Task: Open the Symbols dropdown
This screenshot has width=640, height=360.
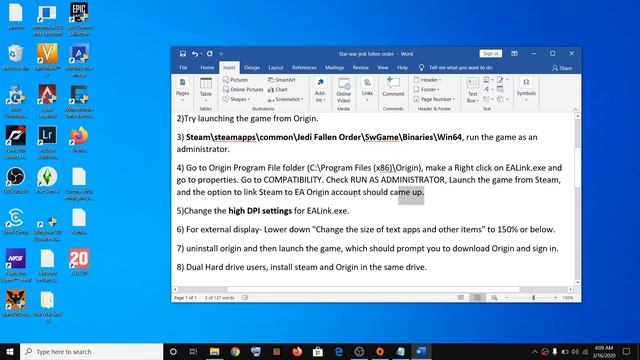Action: click(526, 90)
